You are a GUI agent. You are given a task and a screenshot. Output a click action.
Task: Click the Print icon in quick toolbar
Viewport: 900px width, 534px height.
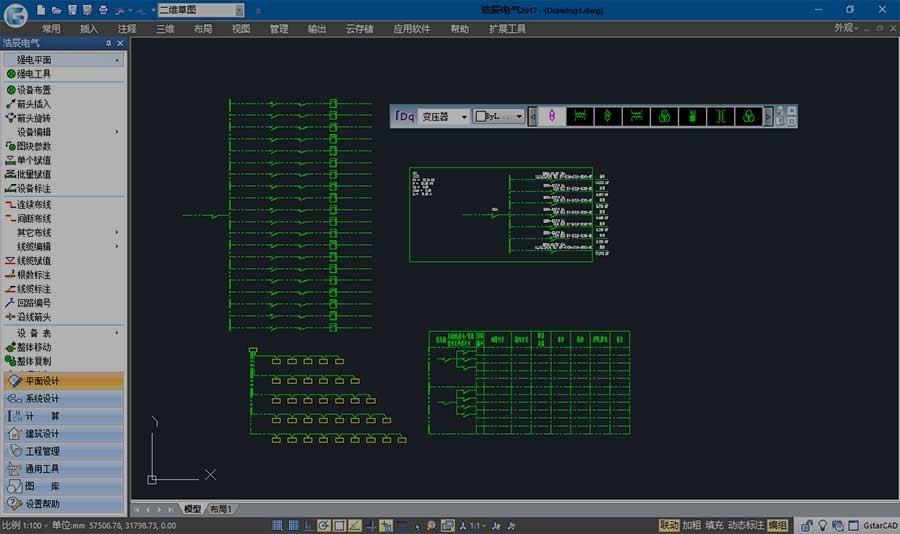(103, 10)
